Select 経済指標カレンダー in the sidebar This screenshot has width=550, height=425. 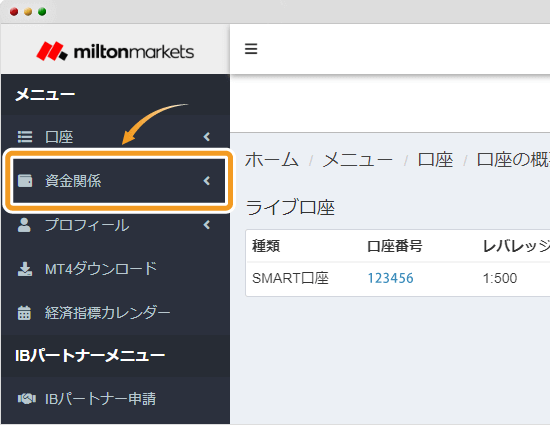pos(115,313)
